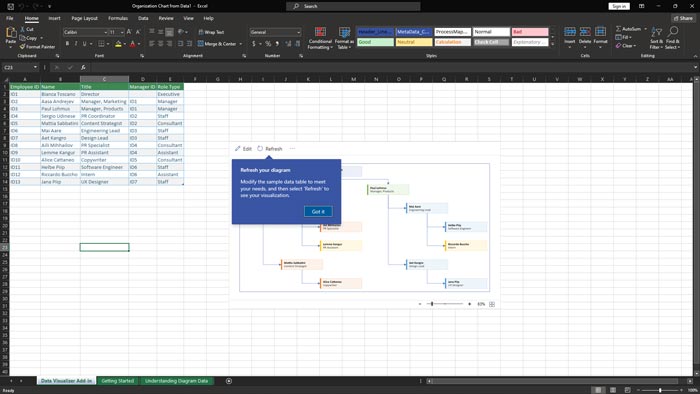The height and width of the screenshot is (394, 700).
Task: Switch to the Insert ribbon tab
Action: [54, 18]
